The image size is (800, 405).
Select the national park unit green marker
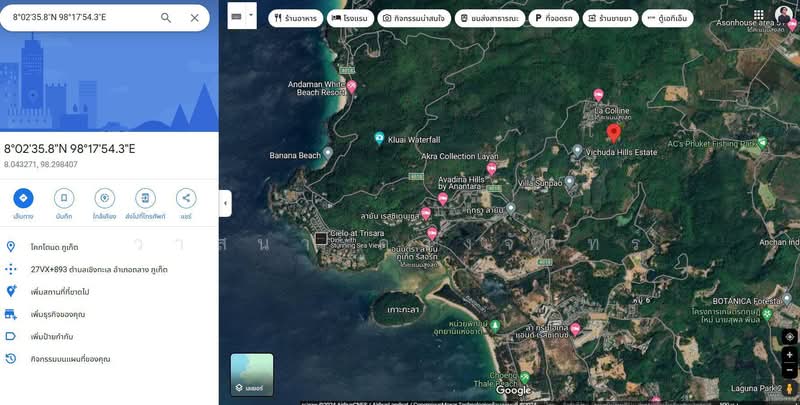coord(494,325)
